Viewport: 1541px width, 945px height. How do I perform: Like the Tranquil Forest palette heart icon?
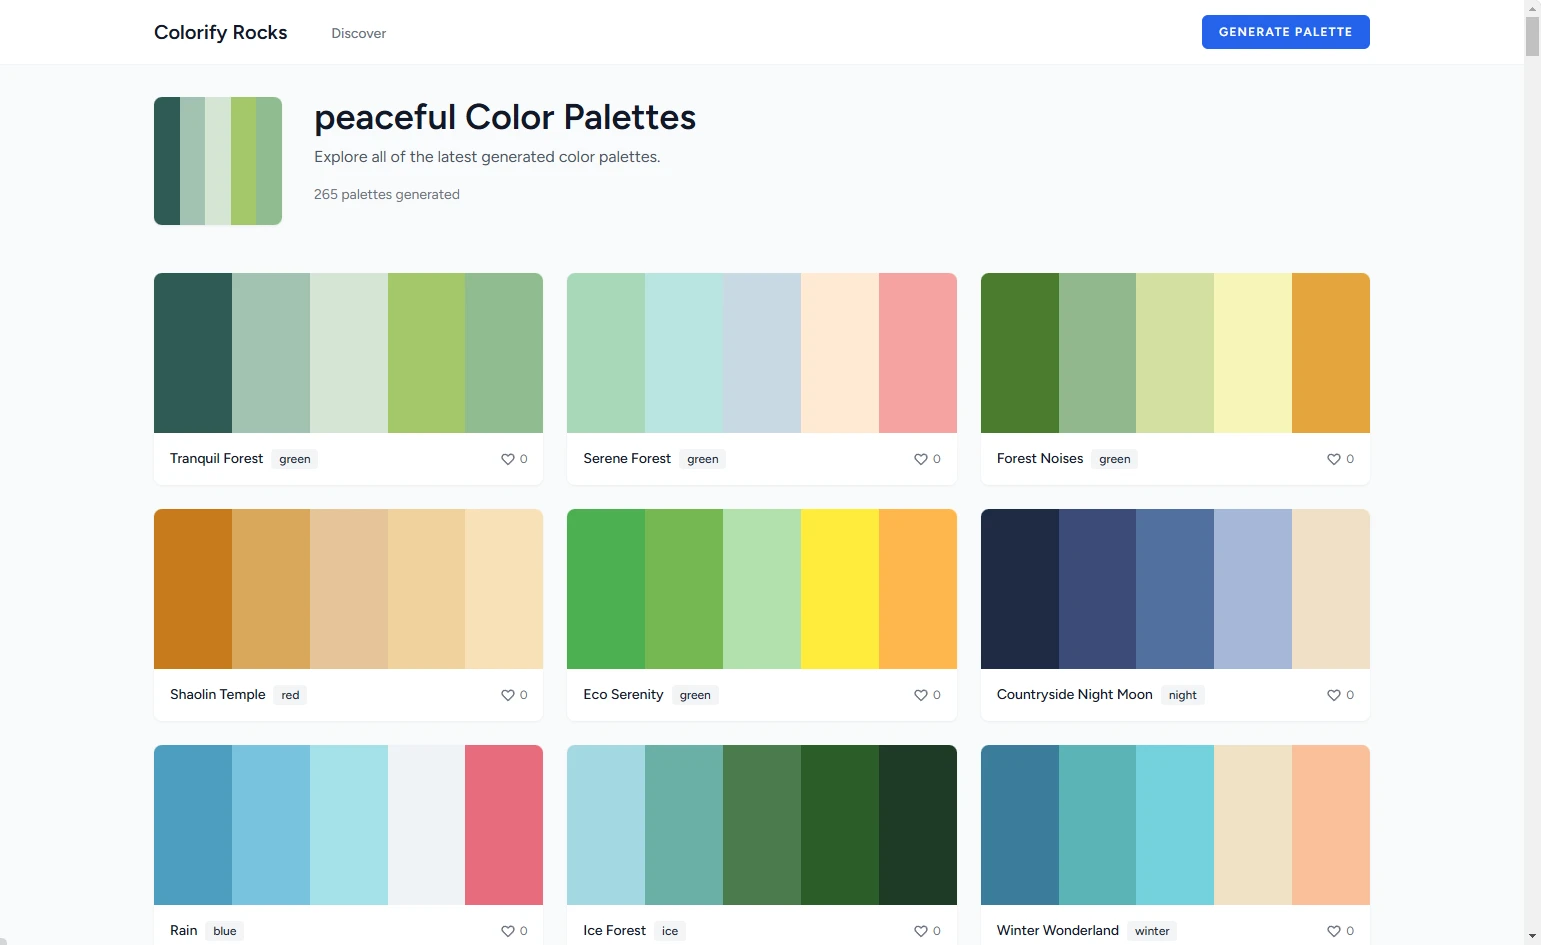507,459
